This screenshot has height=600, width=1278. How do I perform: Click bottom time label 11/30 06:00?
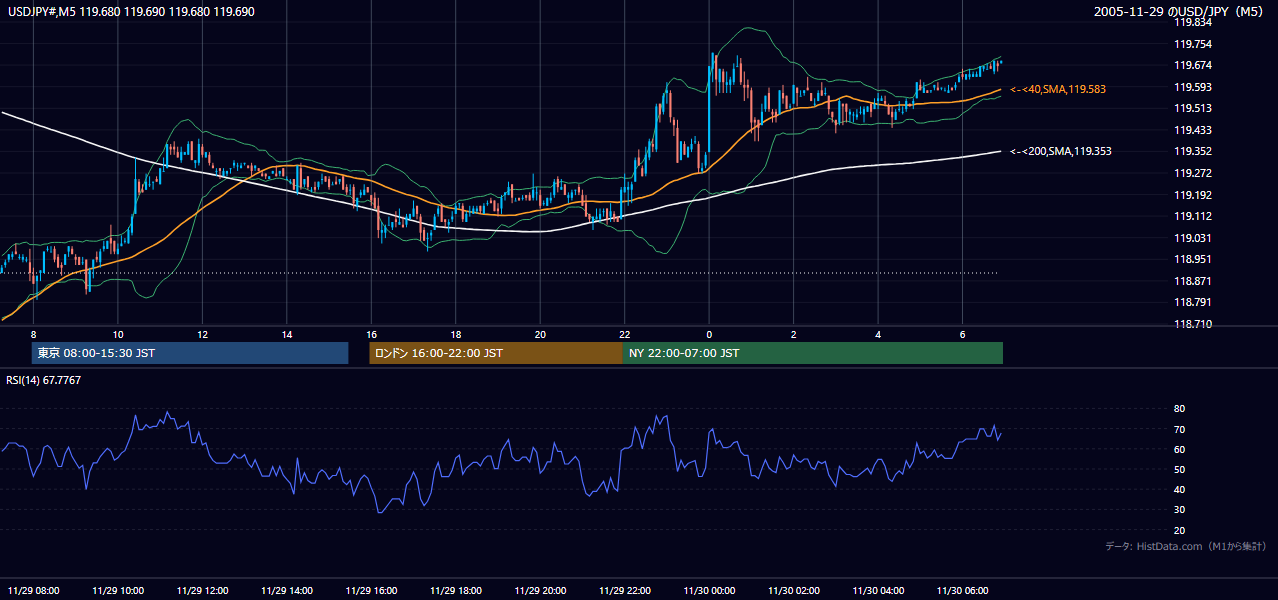coord(962,590)
